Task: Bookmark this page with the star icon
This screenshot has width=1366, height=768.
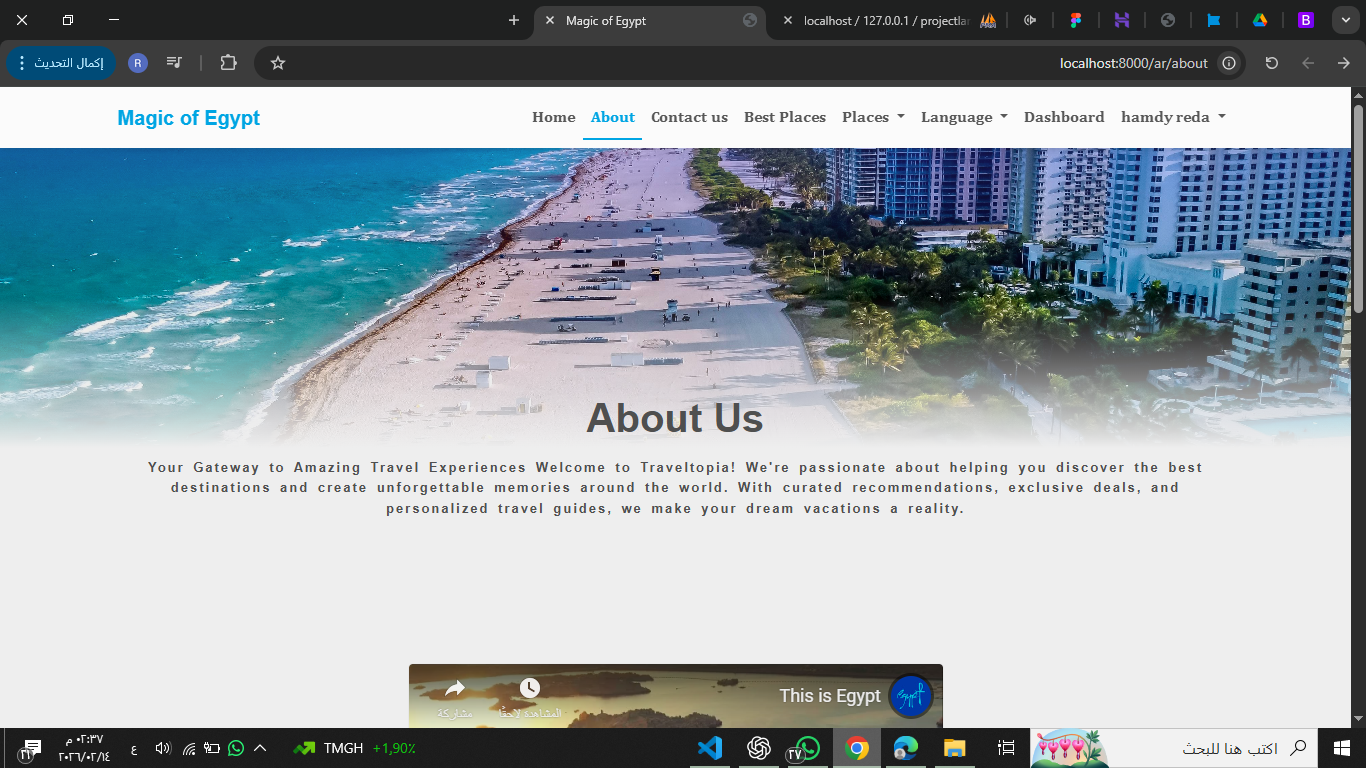Action: tap(278, 63)
